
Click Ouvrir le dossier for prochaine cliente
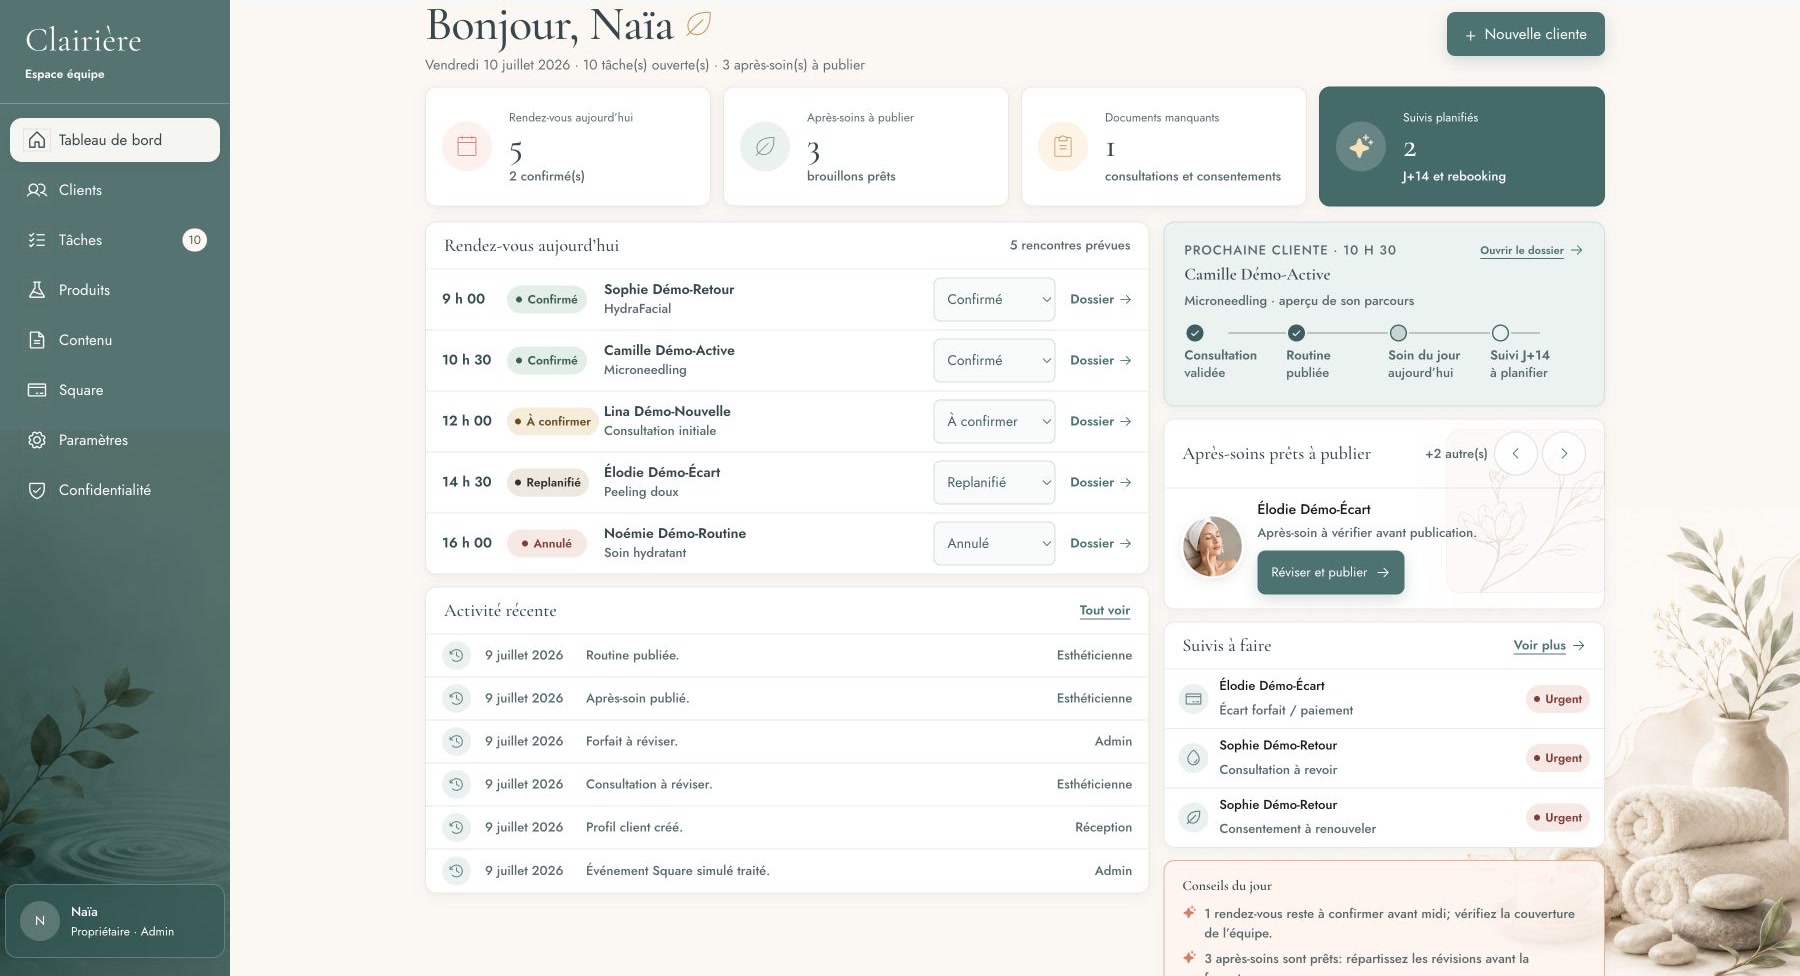1531,250
